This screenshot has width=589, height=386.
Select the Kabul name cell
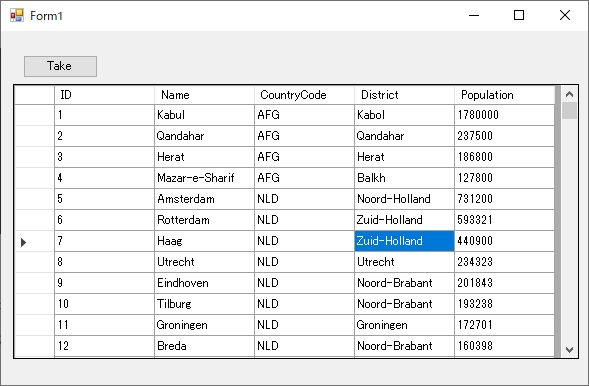click(x=204, y=115)
